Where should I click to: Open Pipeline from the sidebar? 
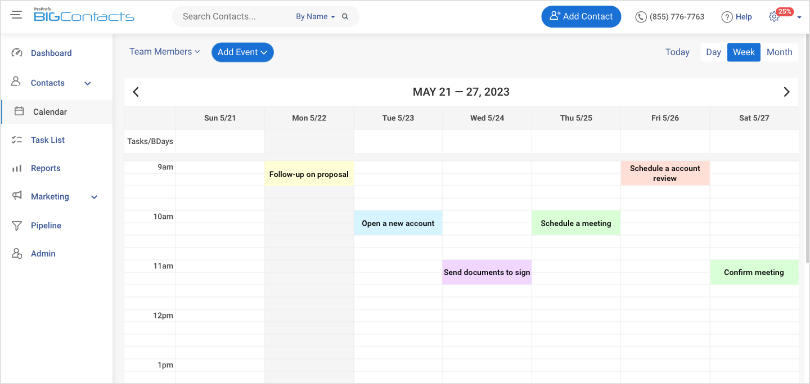coord(46,226)
